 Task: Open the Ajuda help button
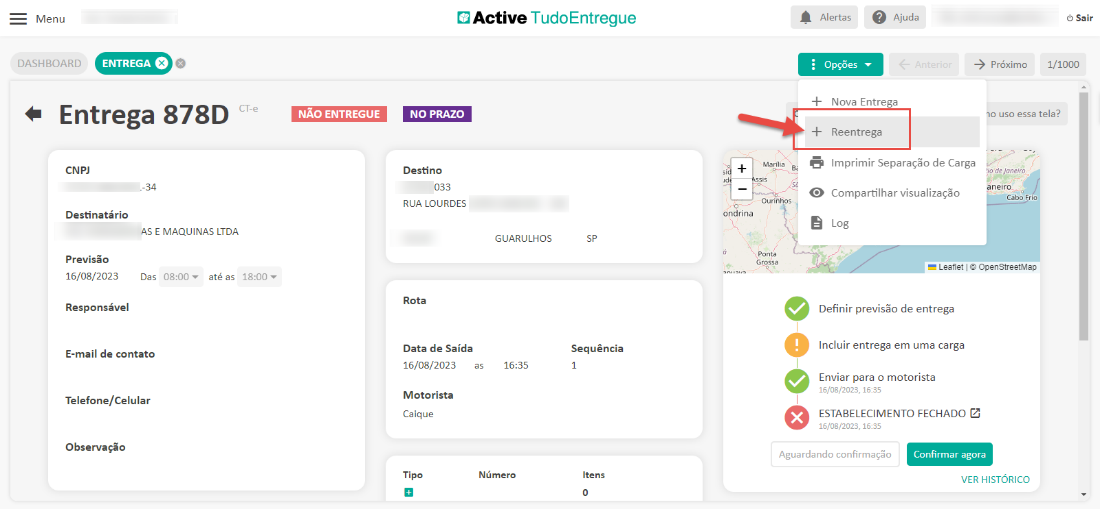coord(894,18)
